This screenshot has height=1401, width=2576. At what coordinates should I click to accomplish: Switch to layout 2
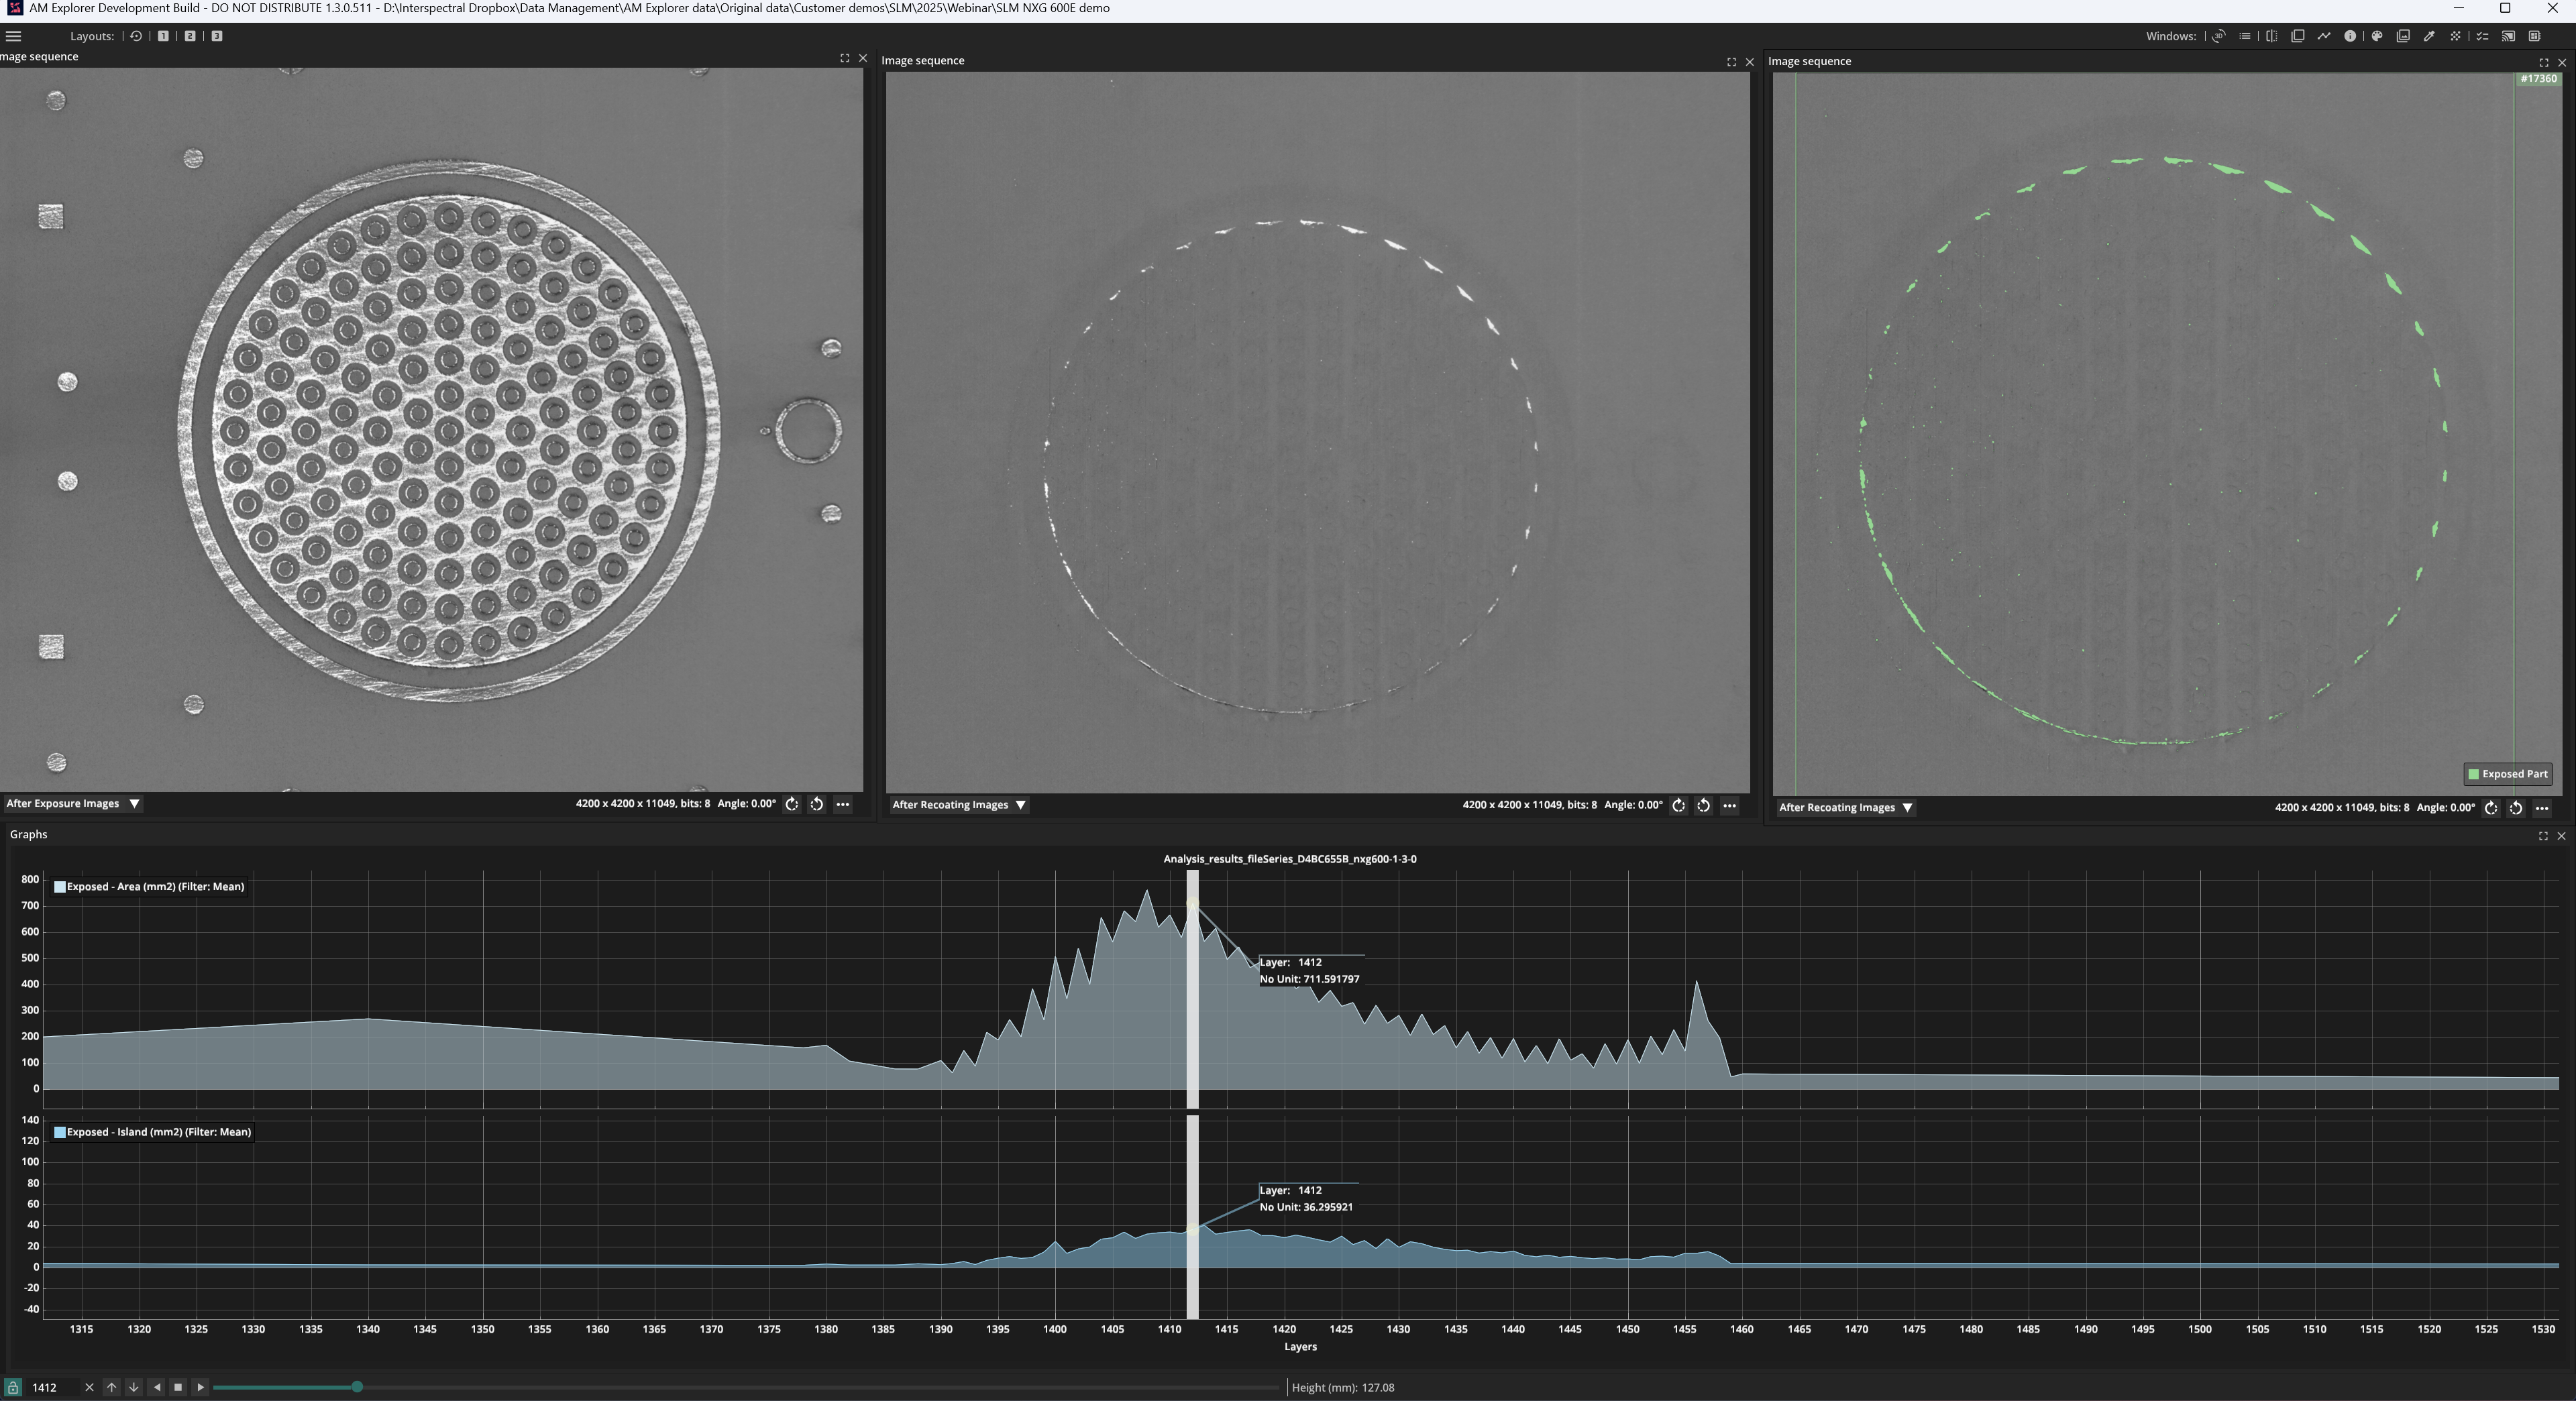pos(190,36)
